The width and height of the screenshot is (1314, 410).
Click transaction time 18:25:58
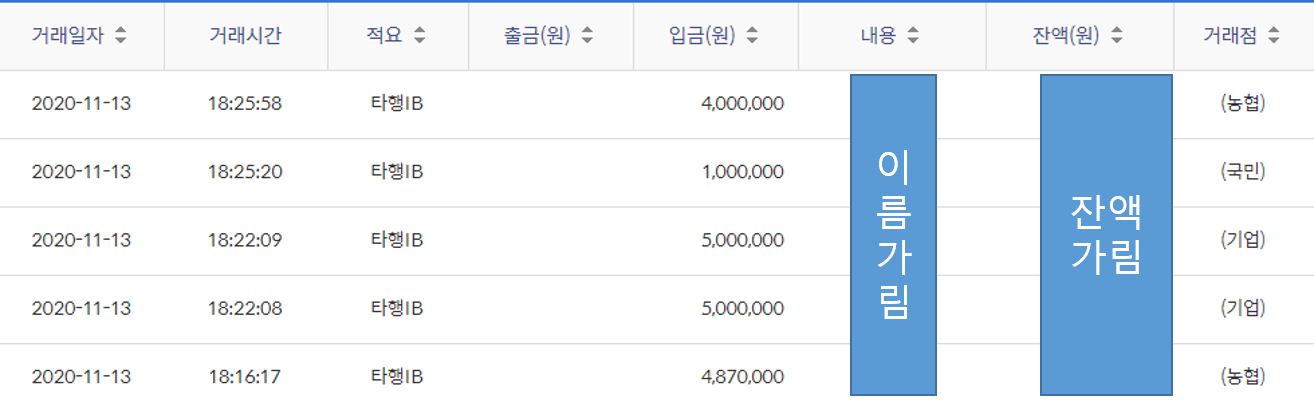click(245, 103)
